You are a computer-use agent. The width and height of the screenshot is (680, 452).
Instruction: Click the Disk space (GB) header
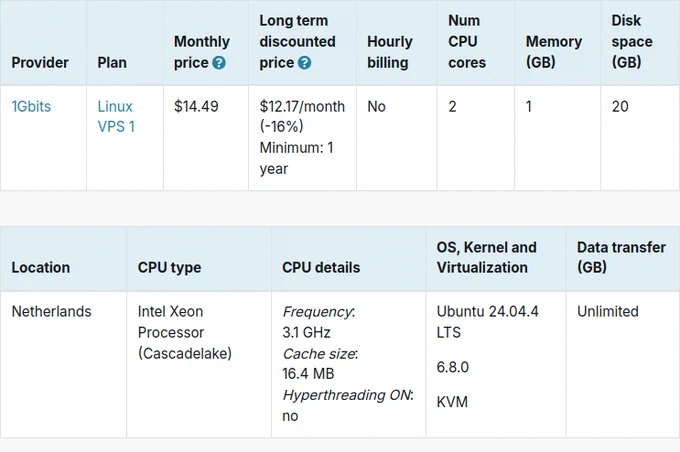(x=632, y=42)
